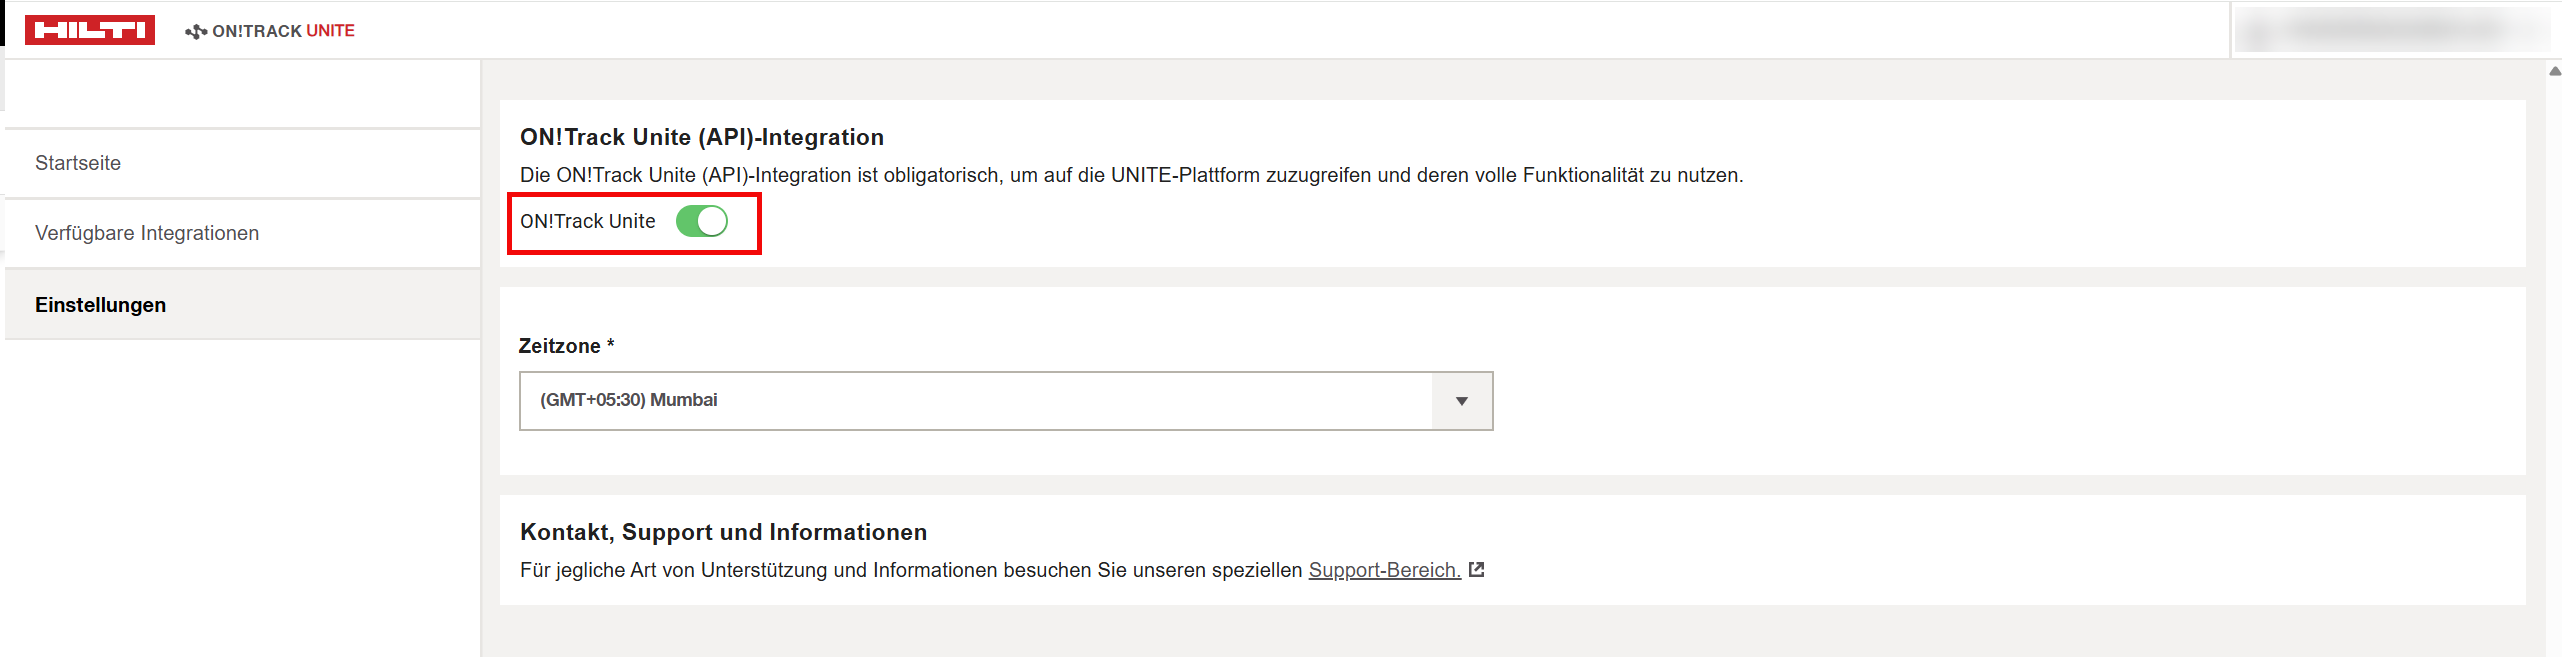Select Einstellungen in the sidebar

(x=100, y=305)
